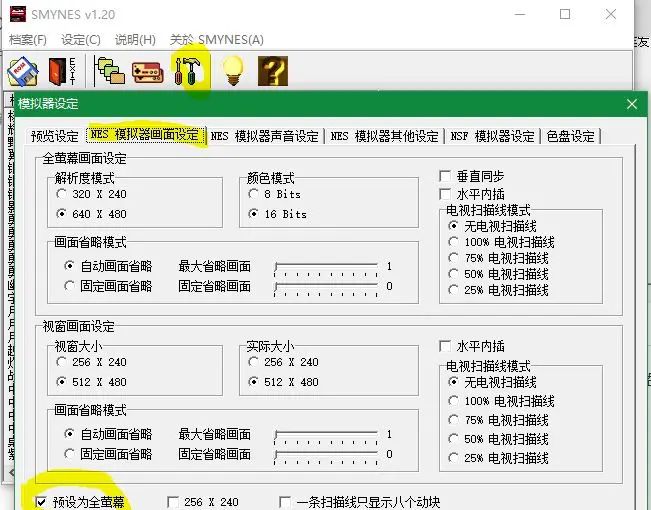
Task: Switch to NSF 模拟器设定 tab
Action: 492,136
